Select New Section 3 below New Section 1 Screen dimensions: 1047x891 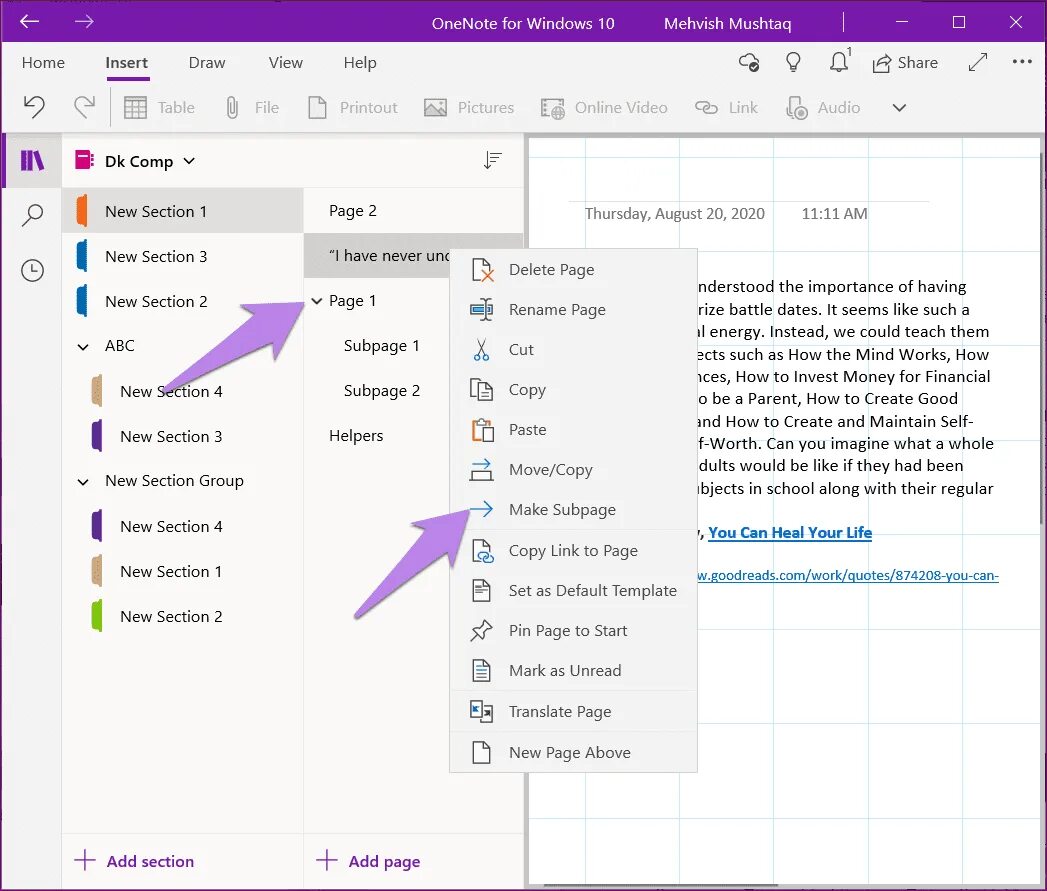(x=183, y=256)
